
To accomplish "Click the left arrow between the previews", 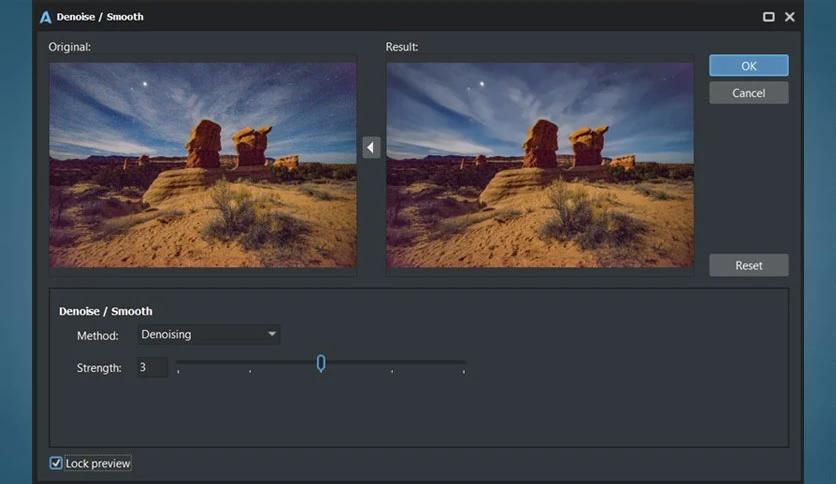I will click(371, 147).
